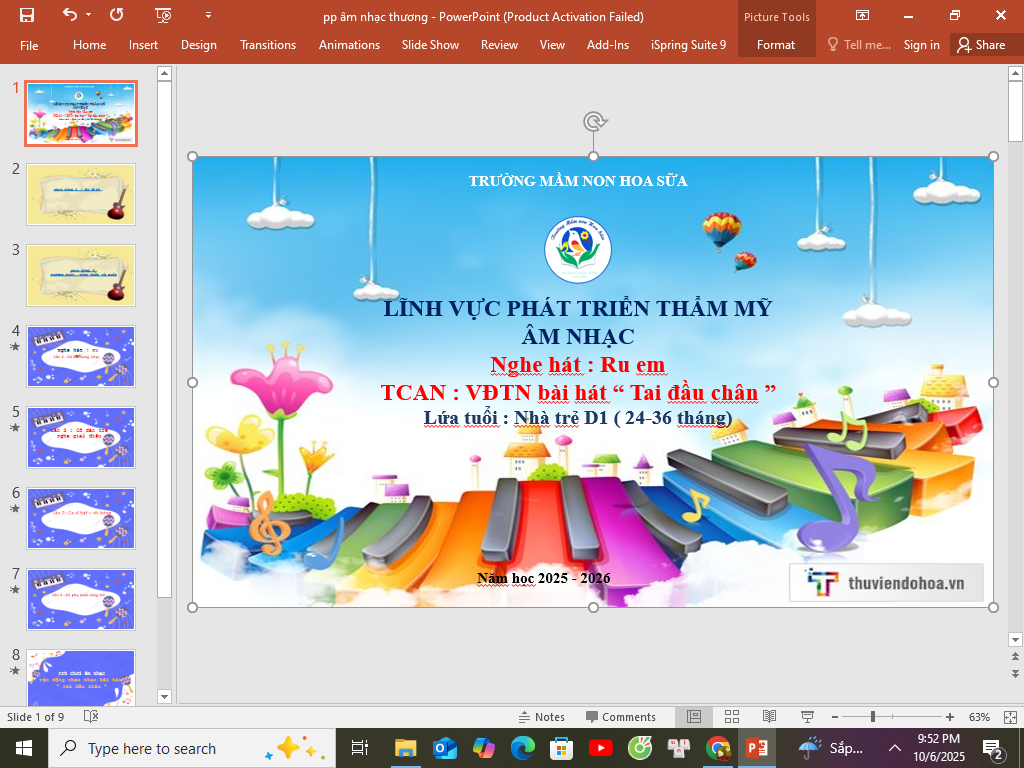Click the Share button

[980, 45]
